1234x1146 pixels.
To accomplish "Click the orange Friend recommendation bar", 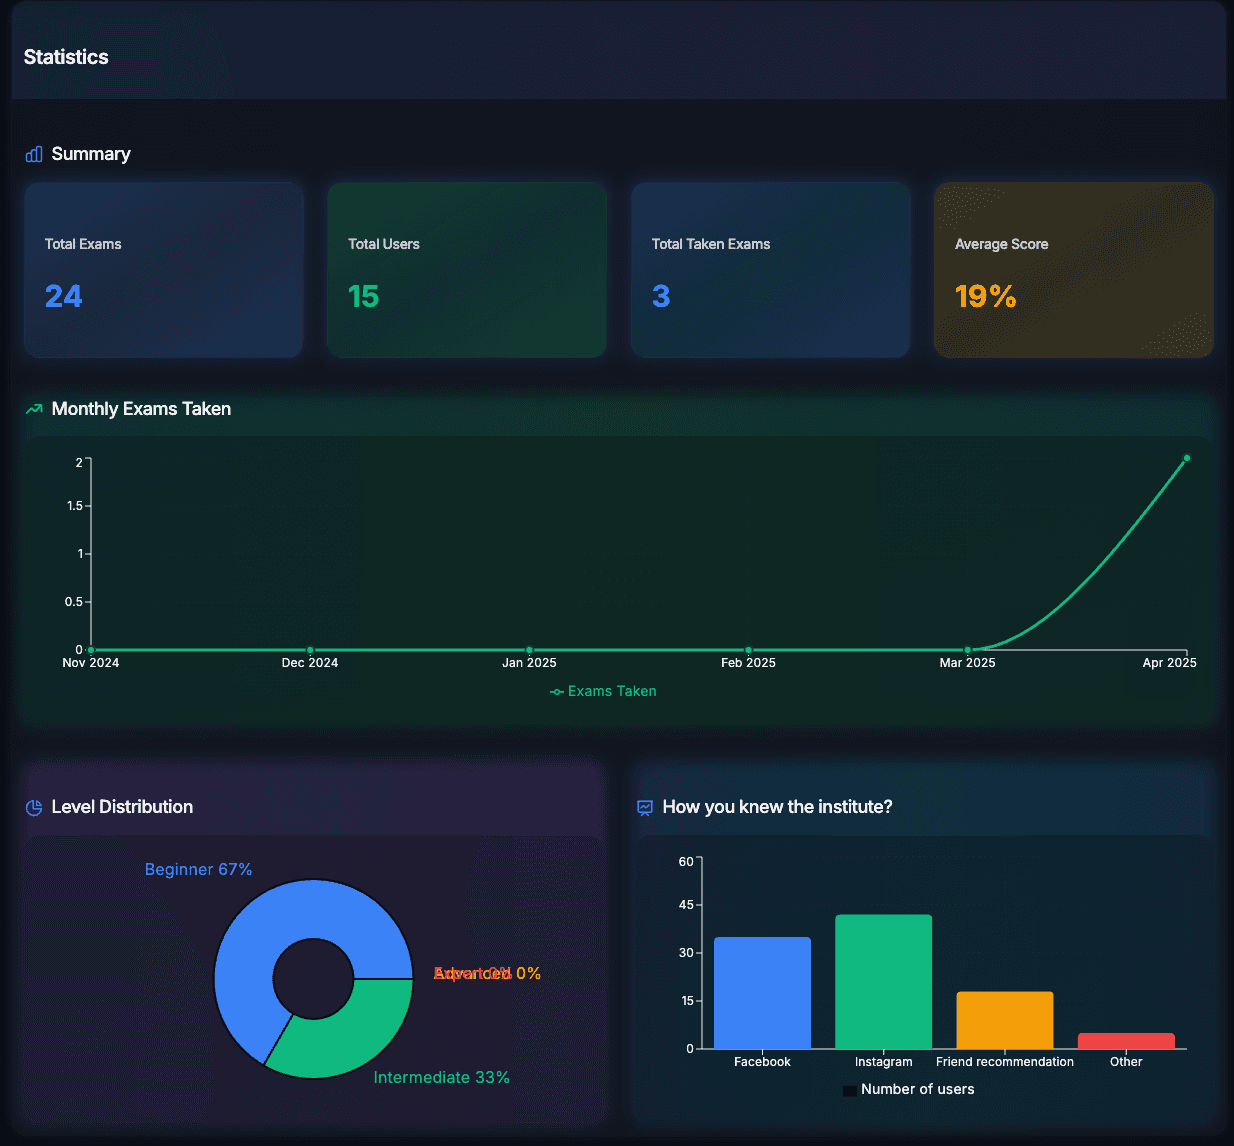I will (1004, 1020).
